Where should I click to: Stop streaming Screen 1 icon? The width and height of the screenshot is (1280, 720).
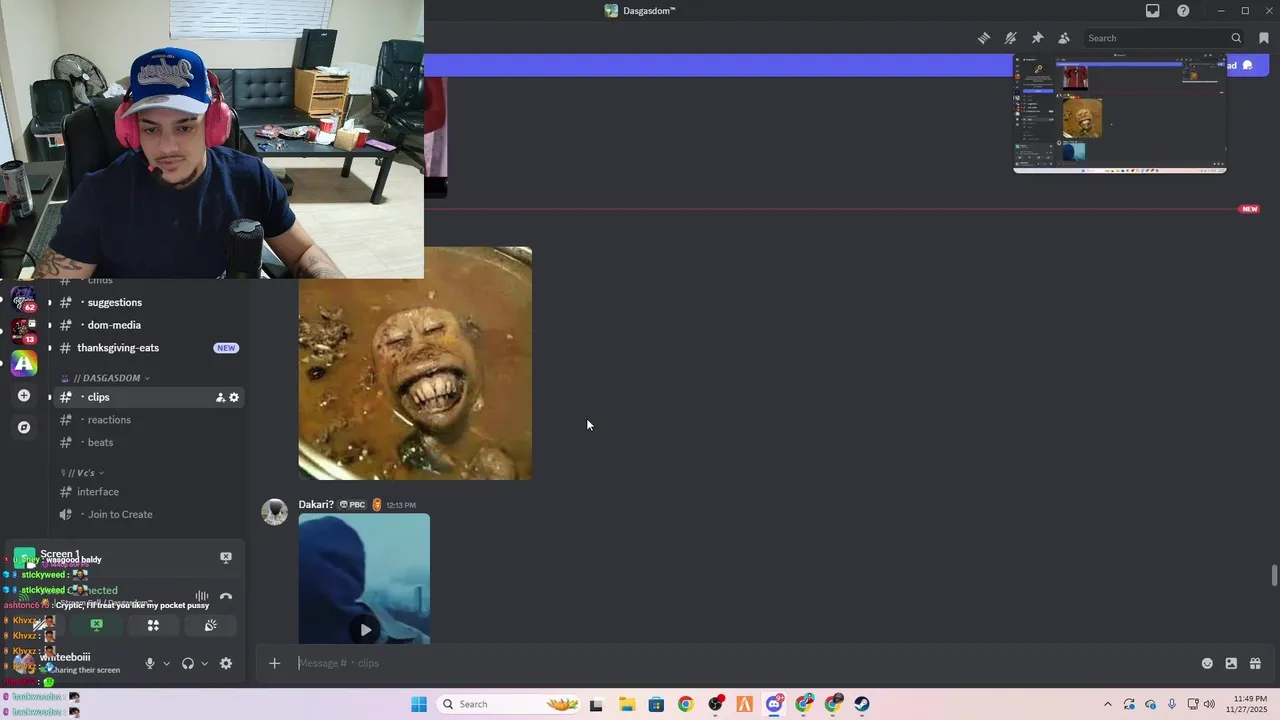pyautogui.click(x=226, y=557)
